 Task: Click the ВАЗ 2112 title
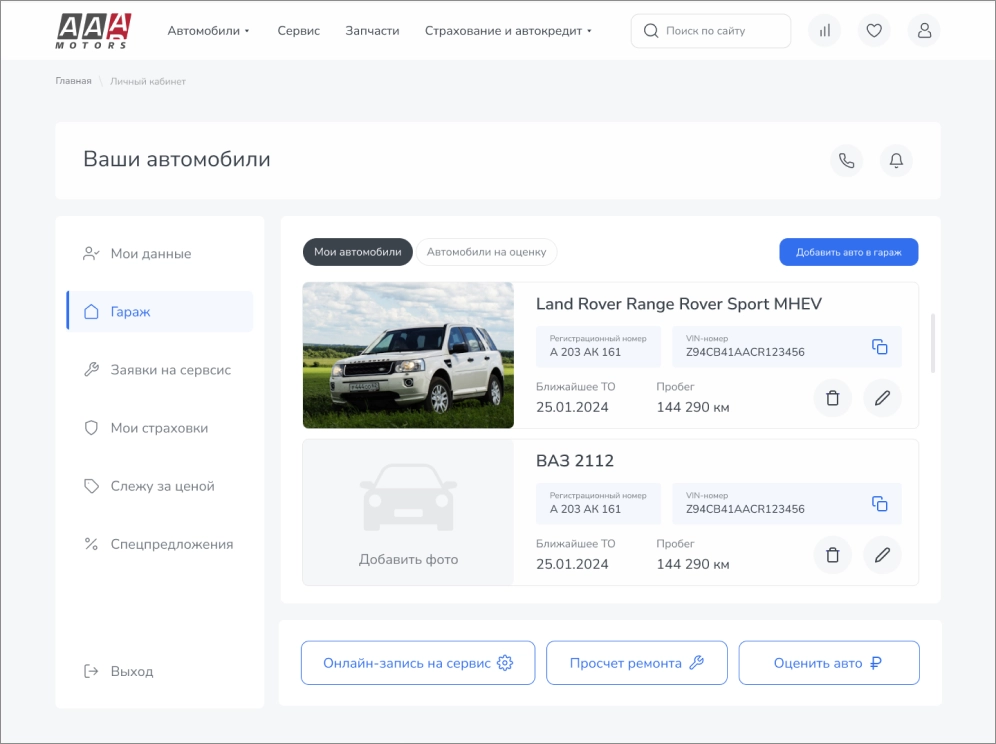pos(575,461)
